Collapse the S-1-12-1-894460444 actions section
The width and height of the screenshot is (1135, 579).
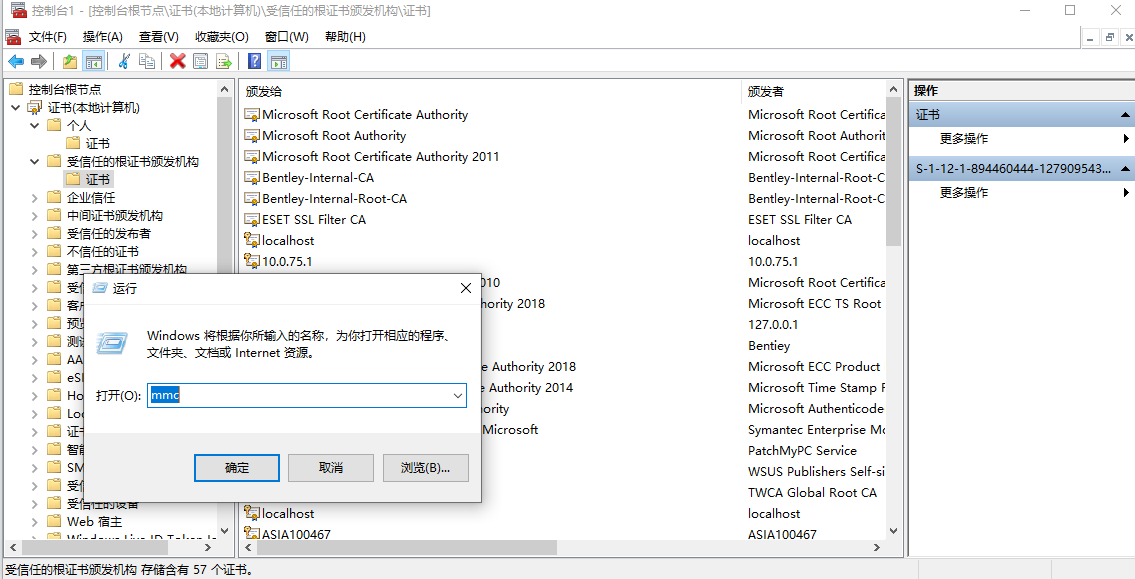click(x=1126, y=169)
